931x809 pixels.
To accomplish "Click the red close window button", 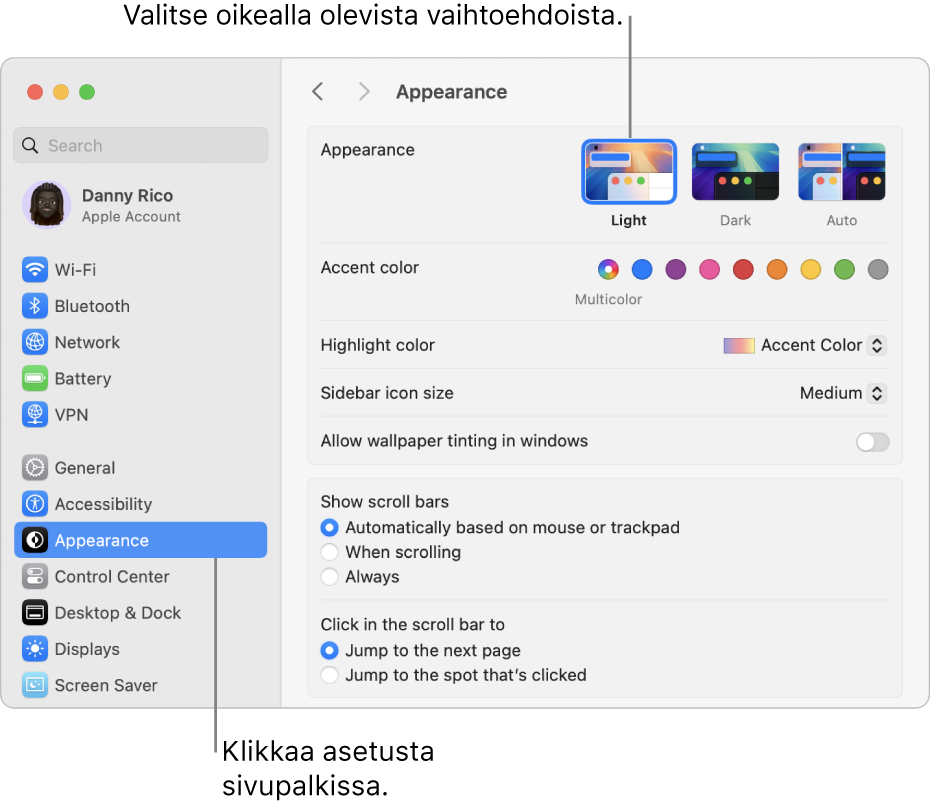I will click(34, 92).
